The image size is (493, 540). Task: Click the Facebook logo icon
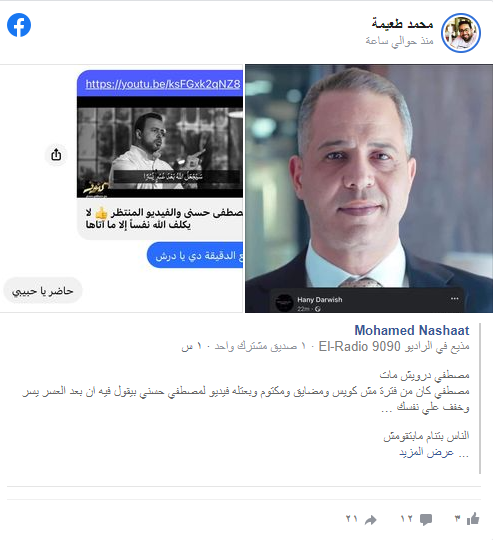19,25
